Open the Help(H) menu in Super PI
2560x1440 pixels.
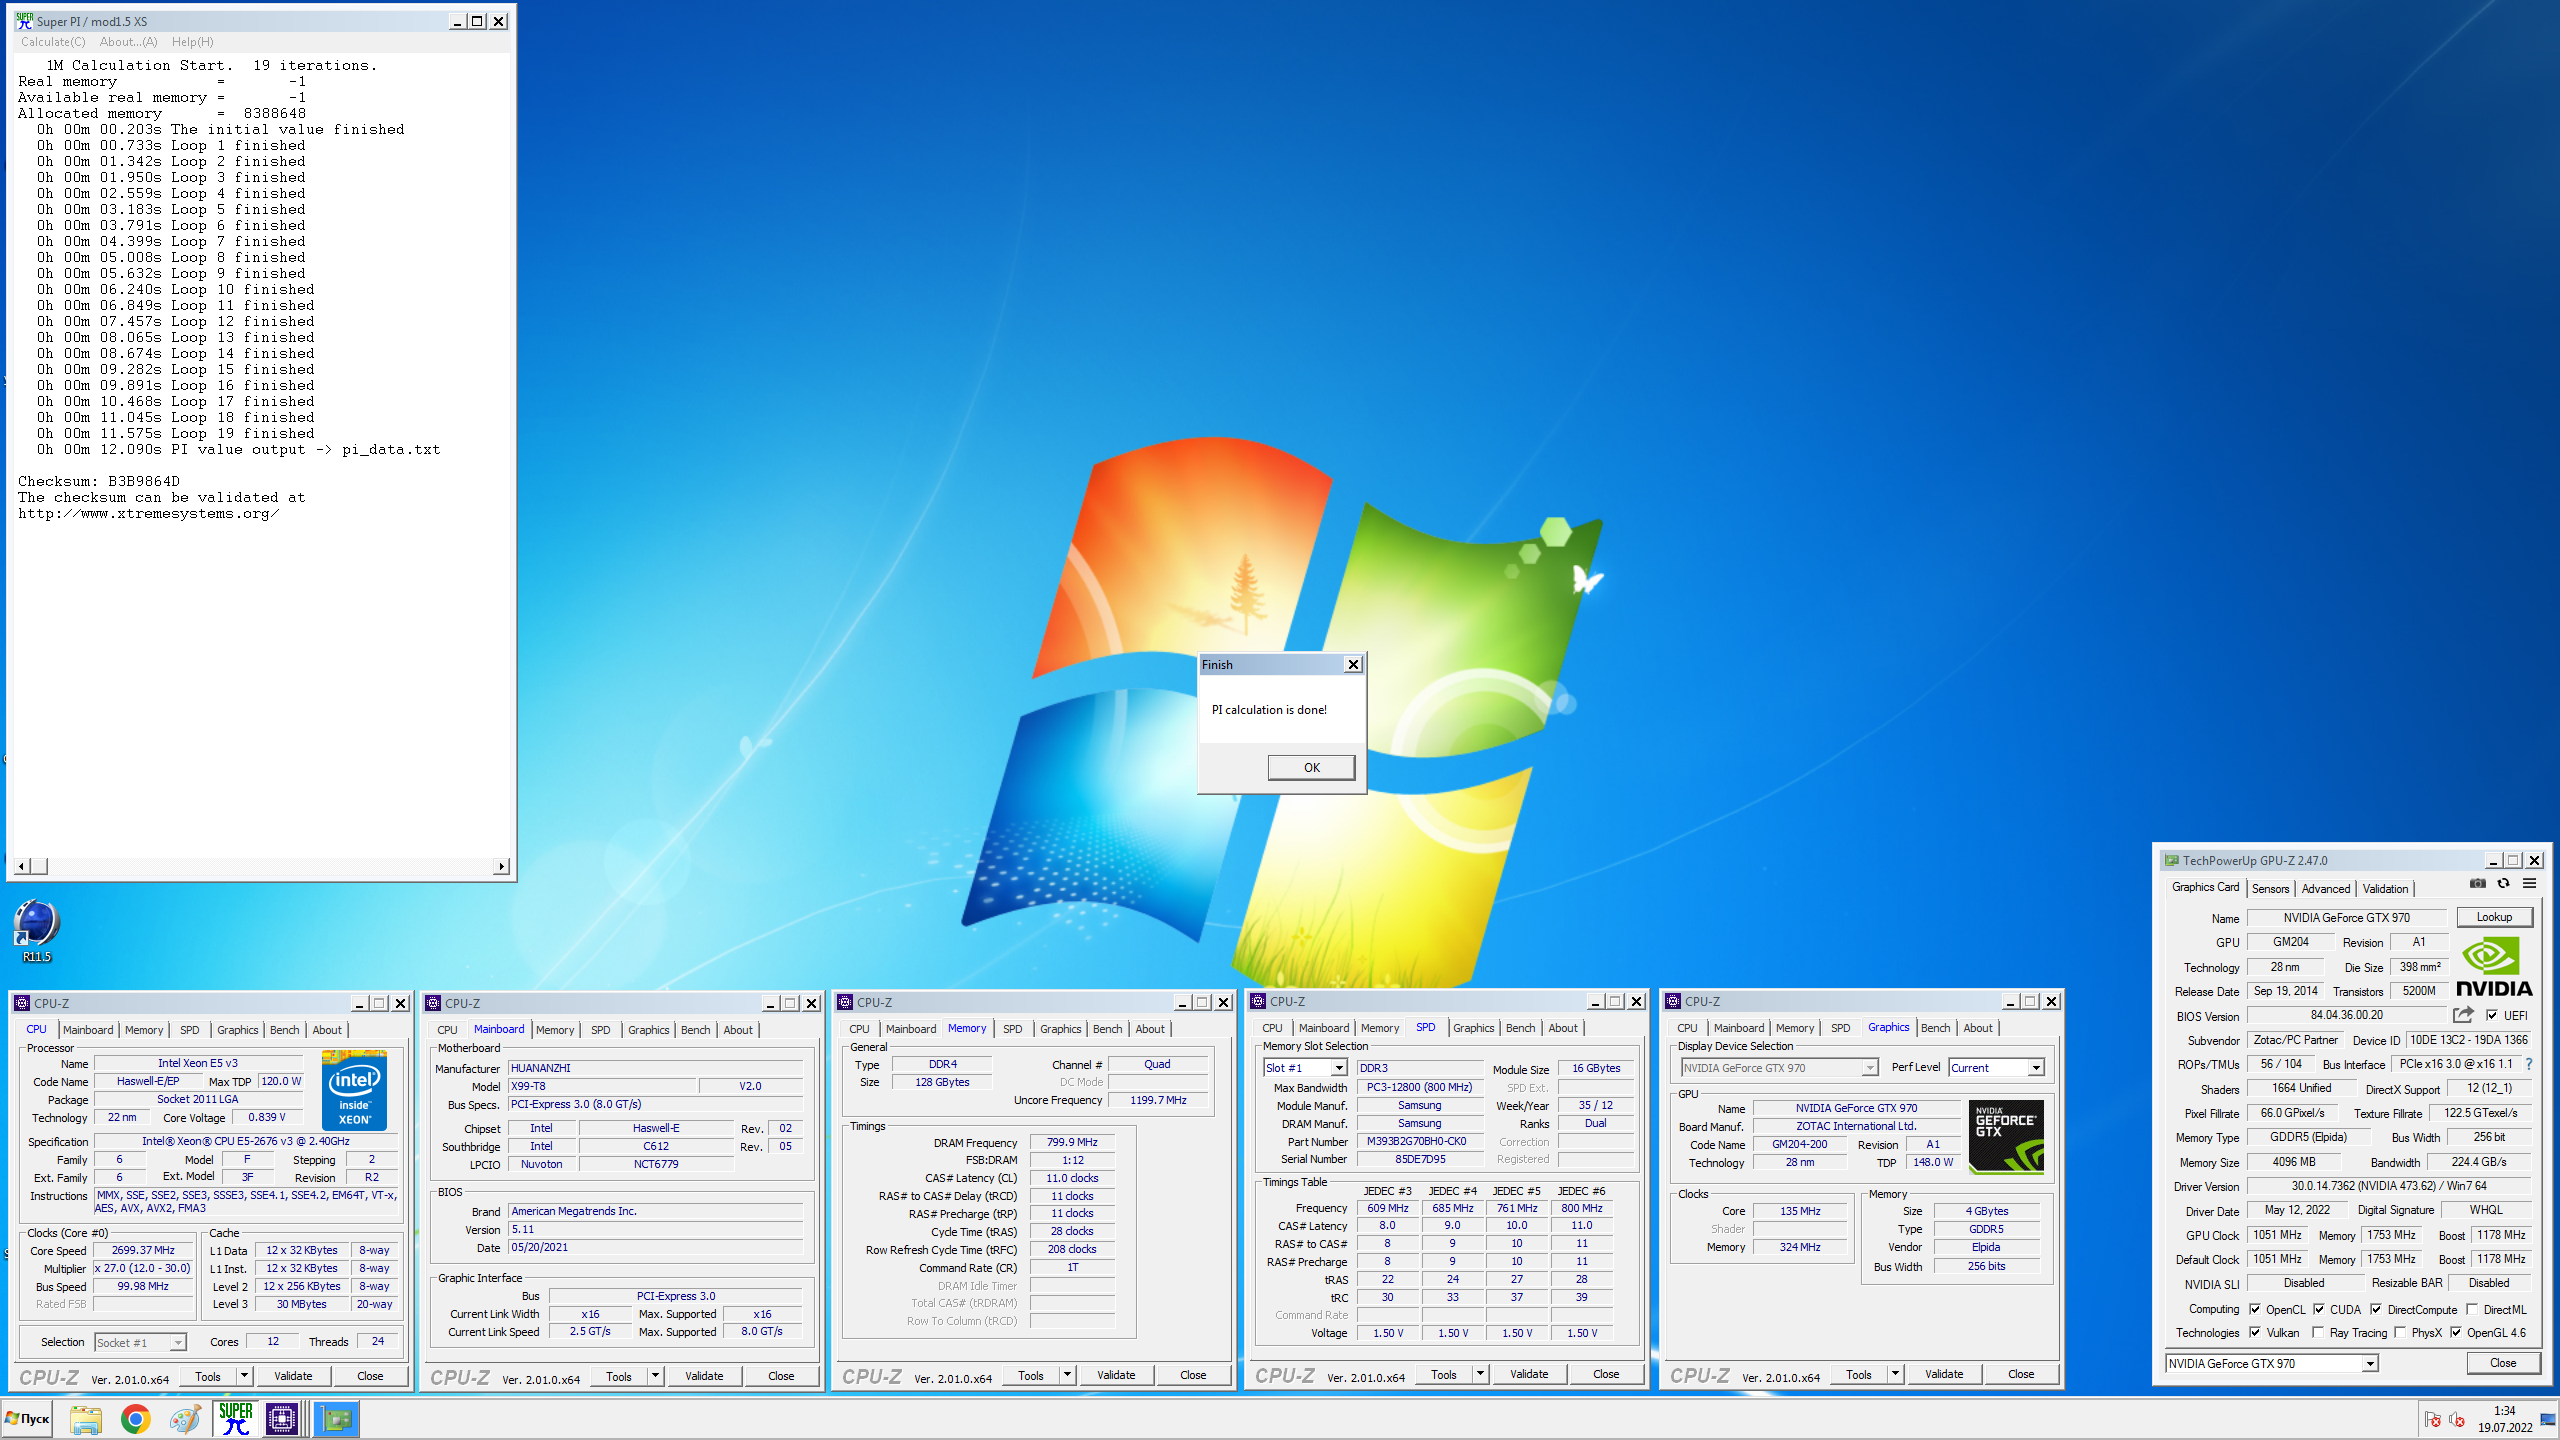click(x=192, y=42)
